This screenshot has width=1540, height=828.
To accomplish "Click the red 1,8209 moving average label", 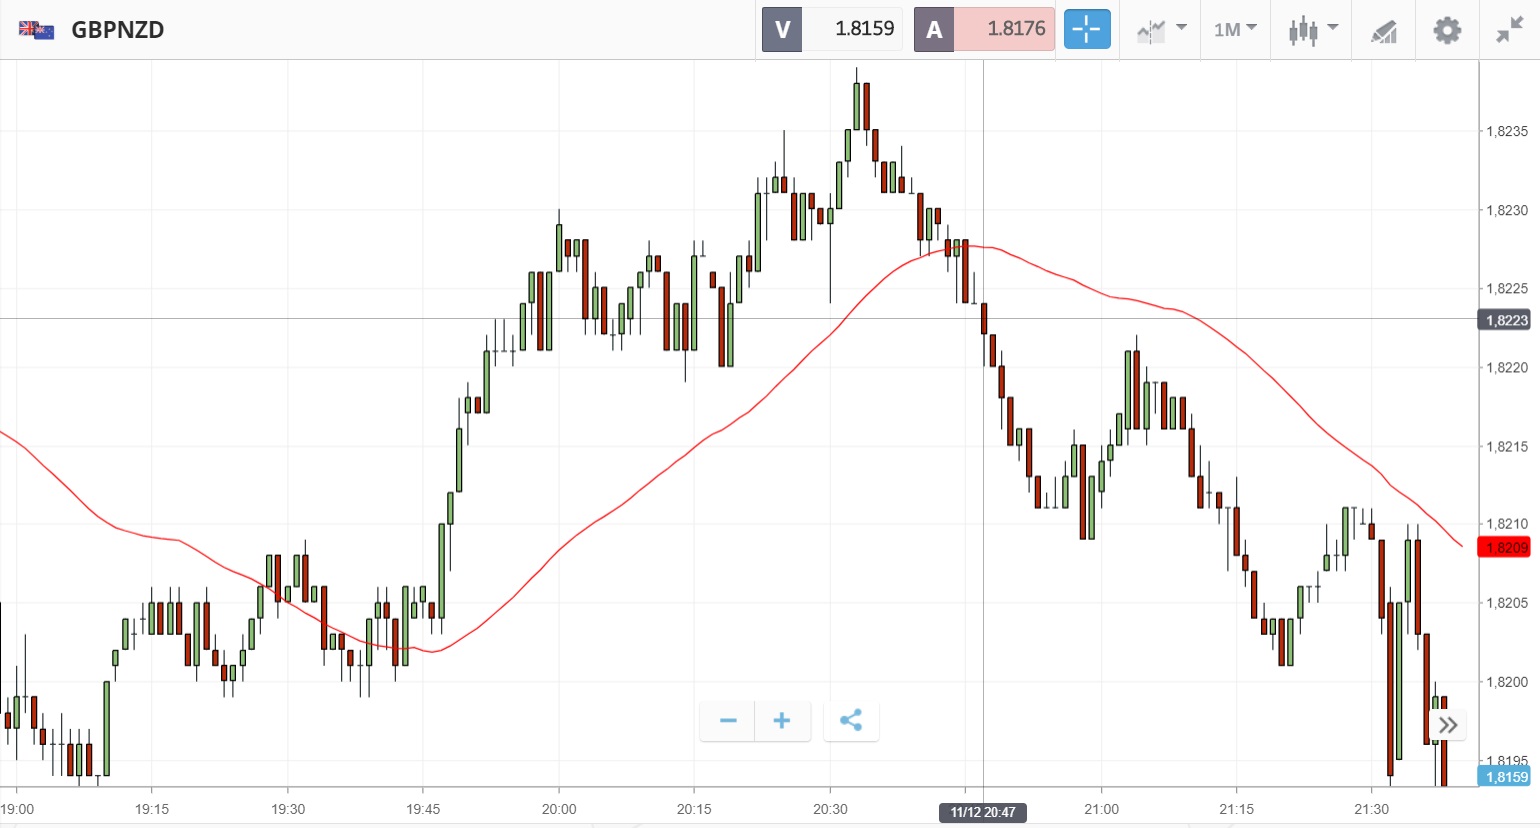I will [x=1507, y=547].
